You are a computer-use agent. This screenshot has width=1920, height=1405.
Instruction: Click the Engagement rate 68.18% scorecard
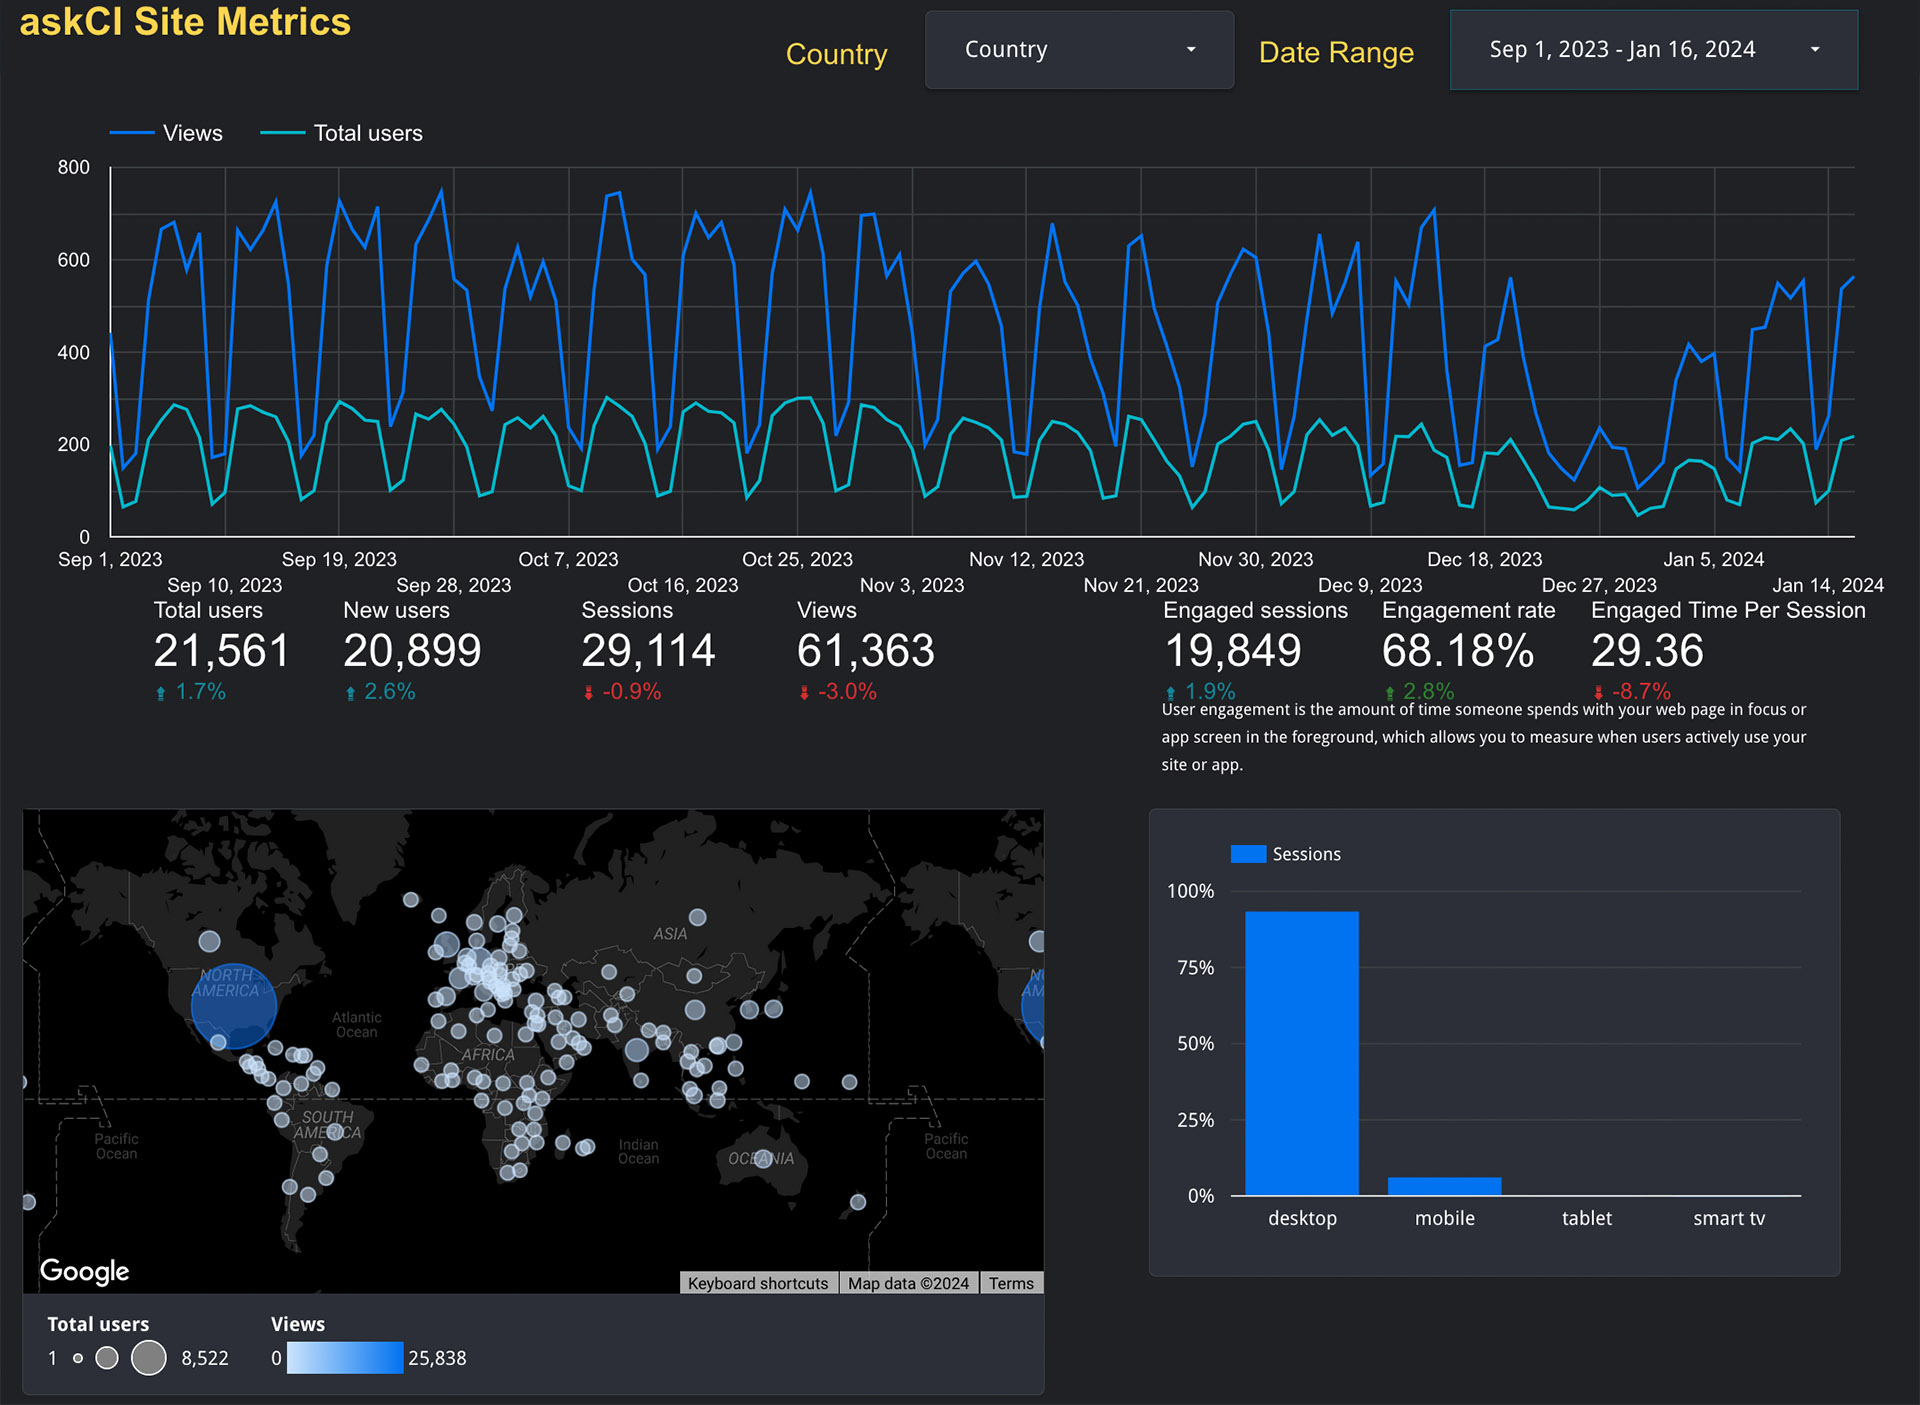(1457, 650)
